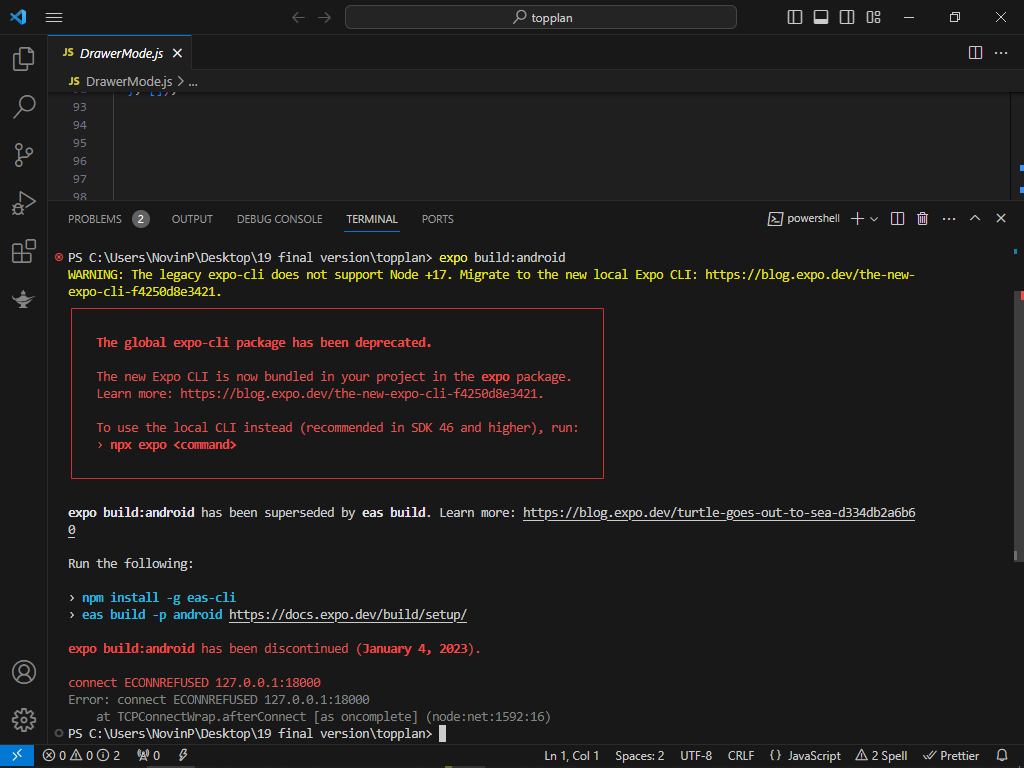The height and width of the screenshot is (768, 1024).
Task: Open the Explorer view in activity bar
Action: (x=24, y=59)
